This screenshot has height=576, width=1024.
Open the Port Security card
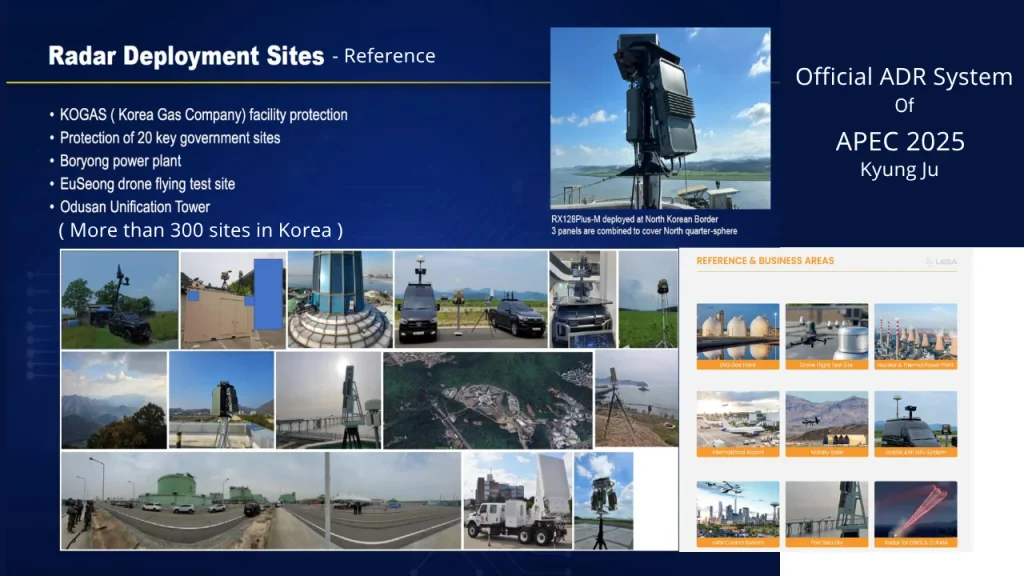827,514
